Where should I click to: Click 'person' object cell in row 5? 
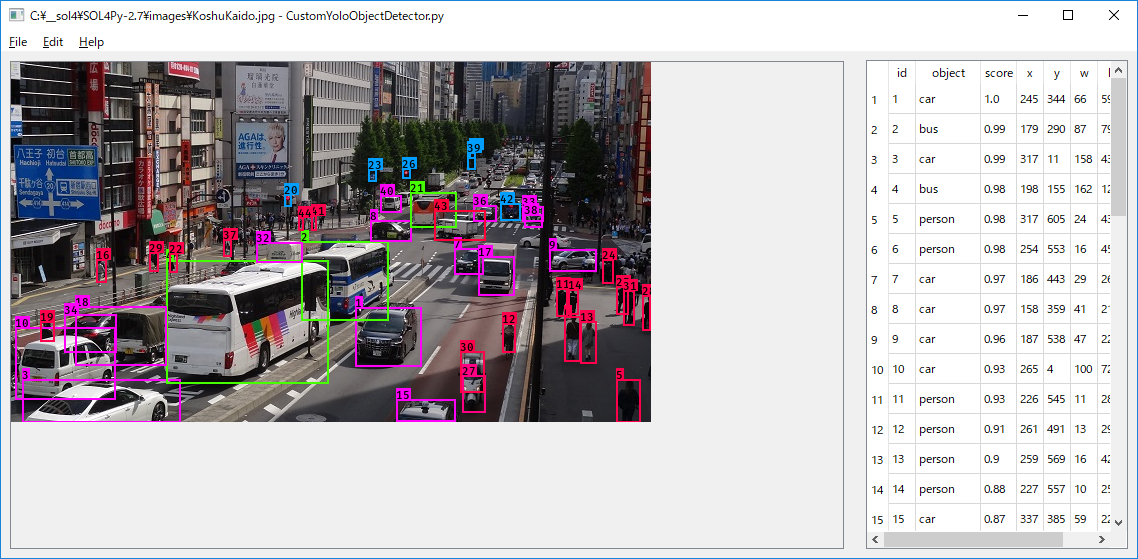coord(948,219)
